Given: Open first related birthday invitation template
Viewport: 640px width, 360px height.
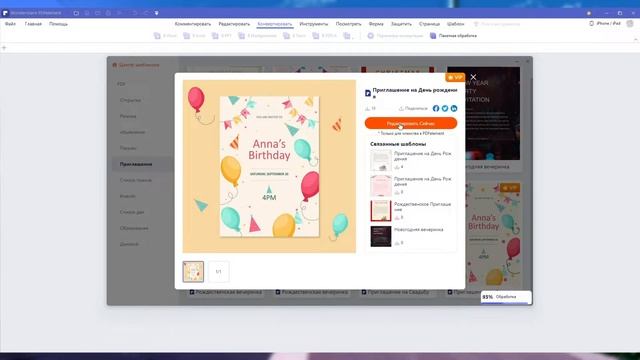Looking at the screenshot, I should [x=412, y=160].
